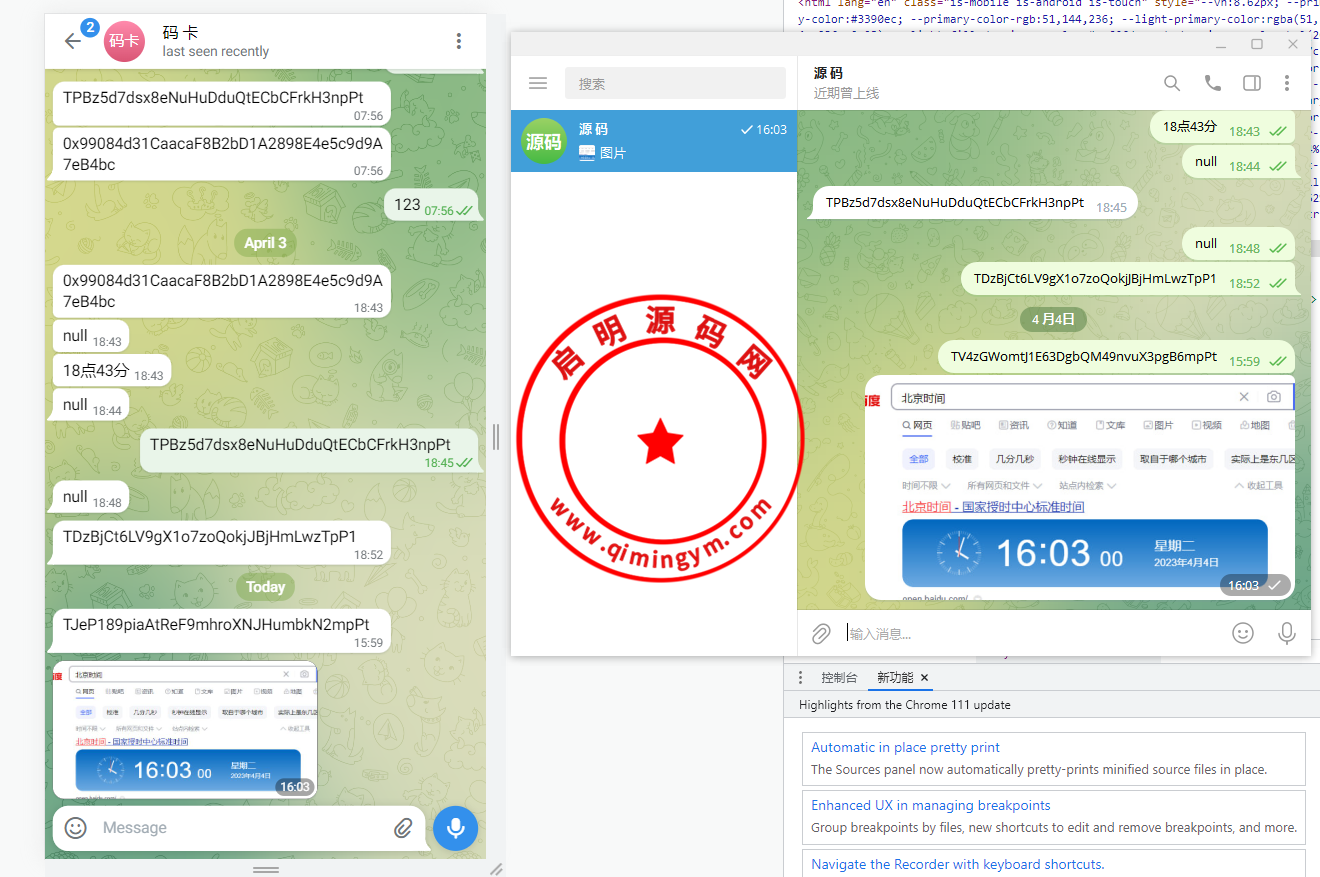This screenshot has height=877, width=1320.
Task: Open the hamburger menu in Telegram desktop
Action: (538, 84)
